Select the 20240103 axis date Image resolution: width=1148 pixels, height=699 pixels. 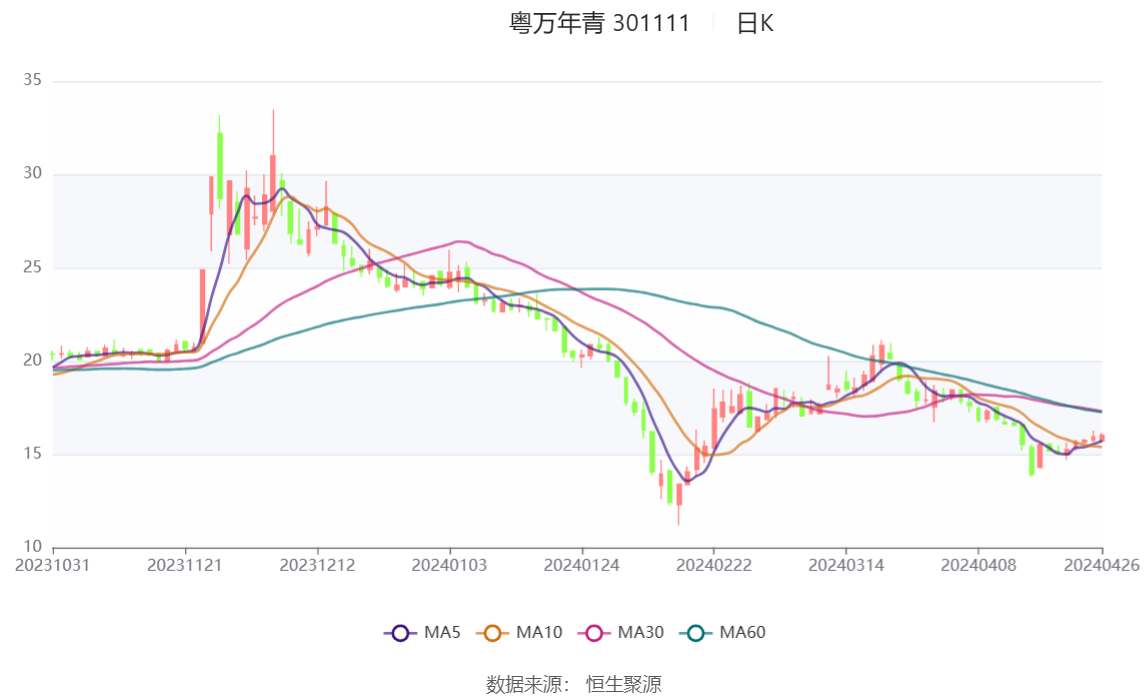[x=450, y=566]
